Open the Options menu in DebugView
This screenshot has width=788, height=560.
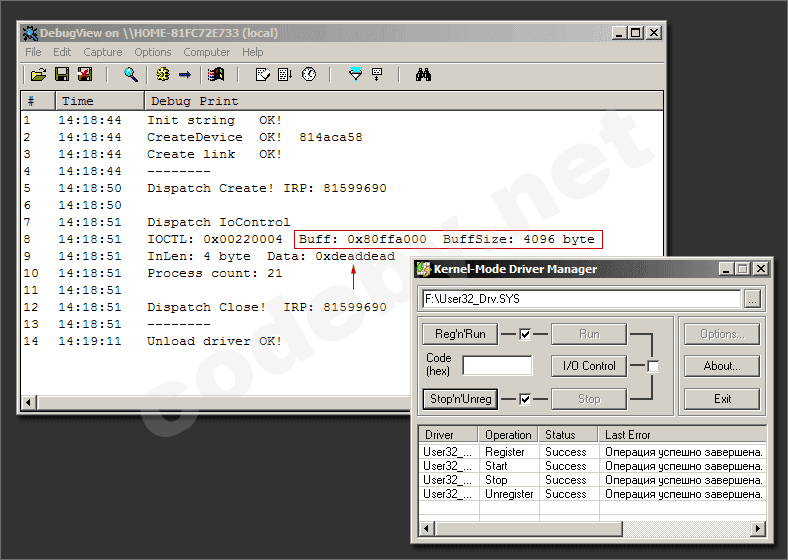(153, 52)
